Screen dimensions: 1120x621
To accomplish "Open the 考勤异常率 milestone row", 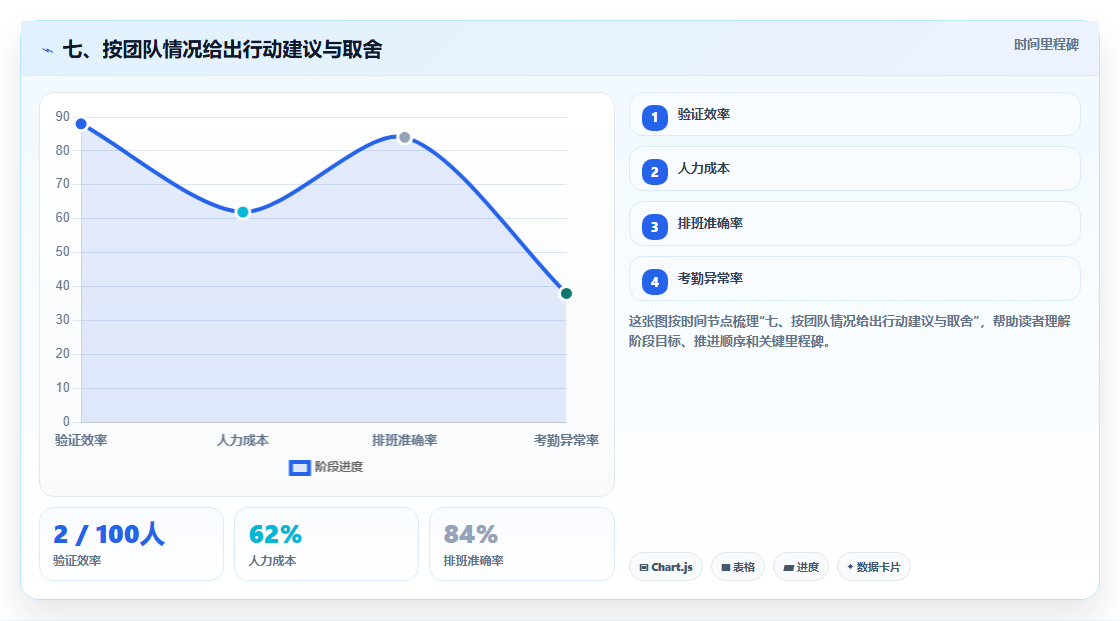I will pos(854,279).
